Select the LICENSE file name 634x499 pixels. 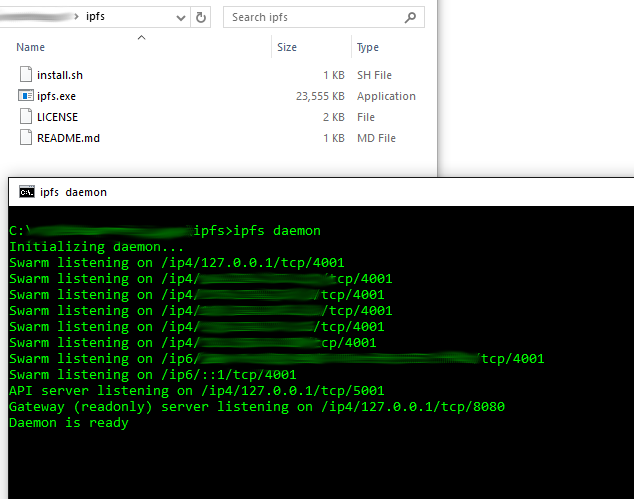(57, 117)
